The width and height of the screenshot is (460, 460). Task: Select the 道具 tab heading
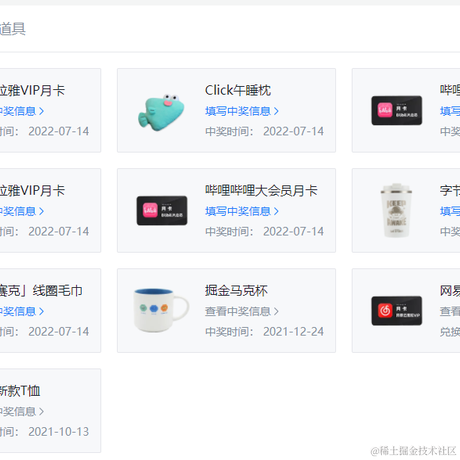[x=13, y=29]
